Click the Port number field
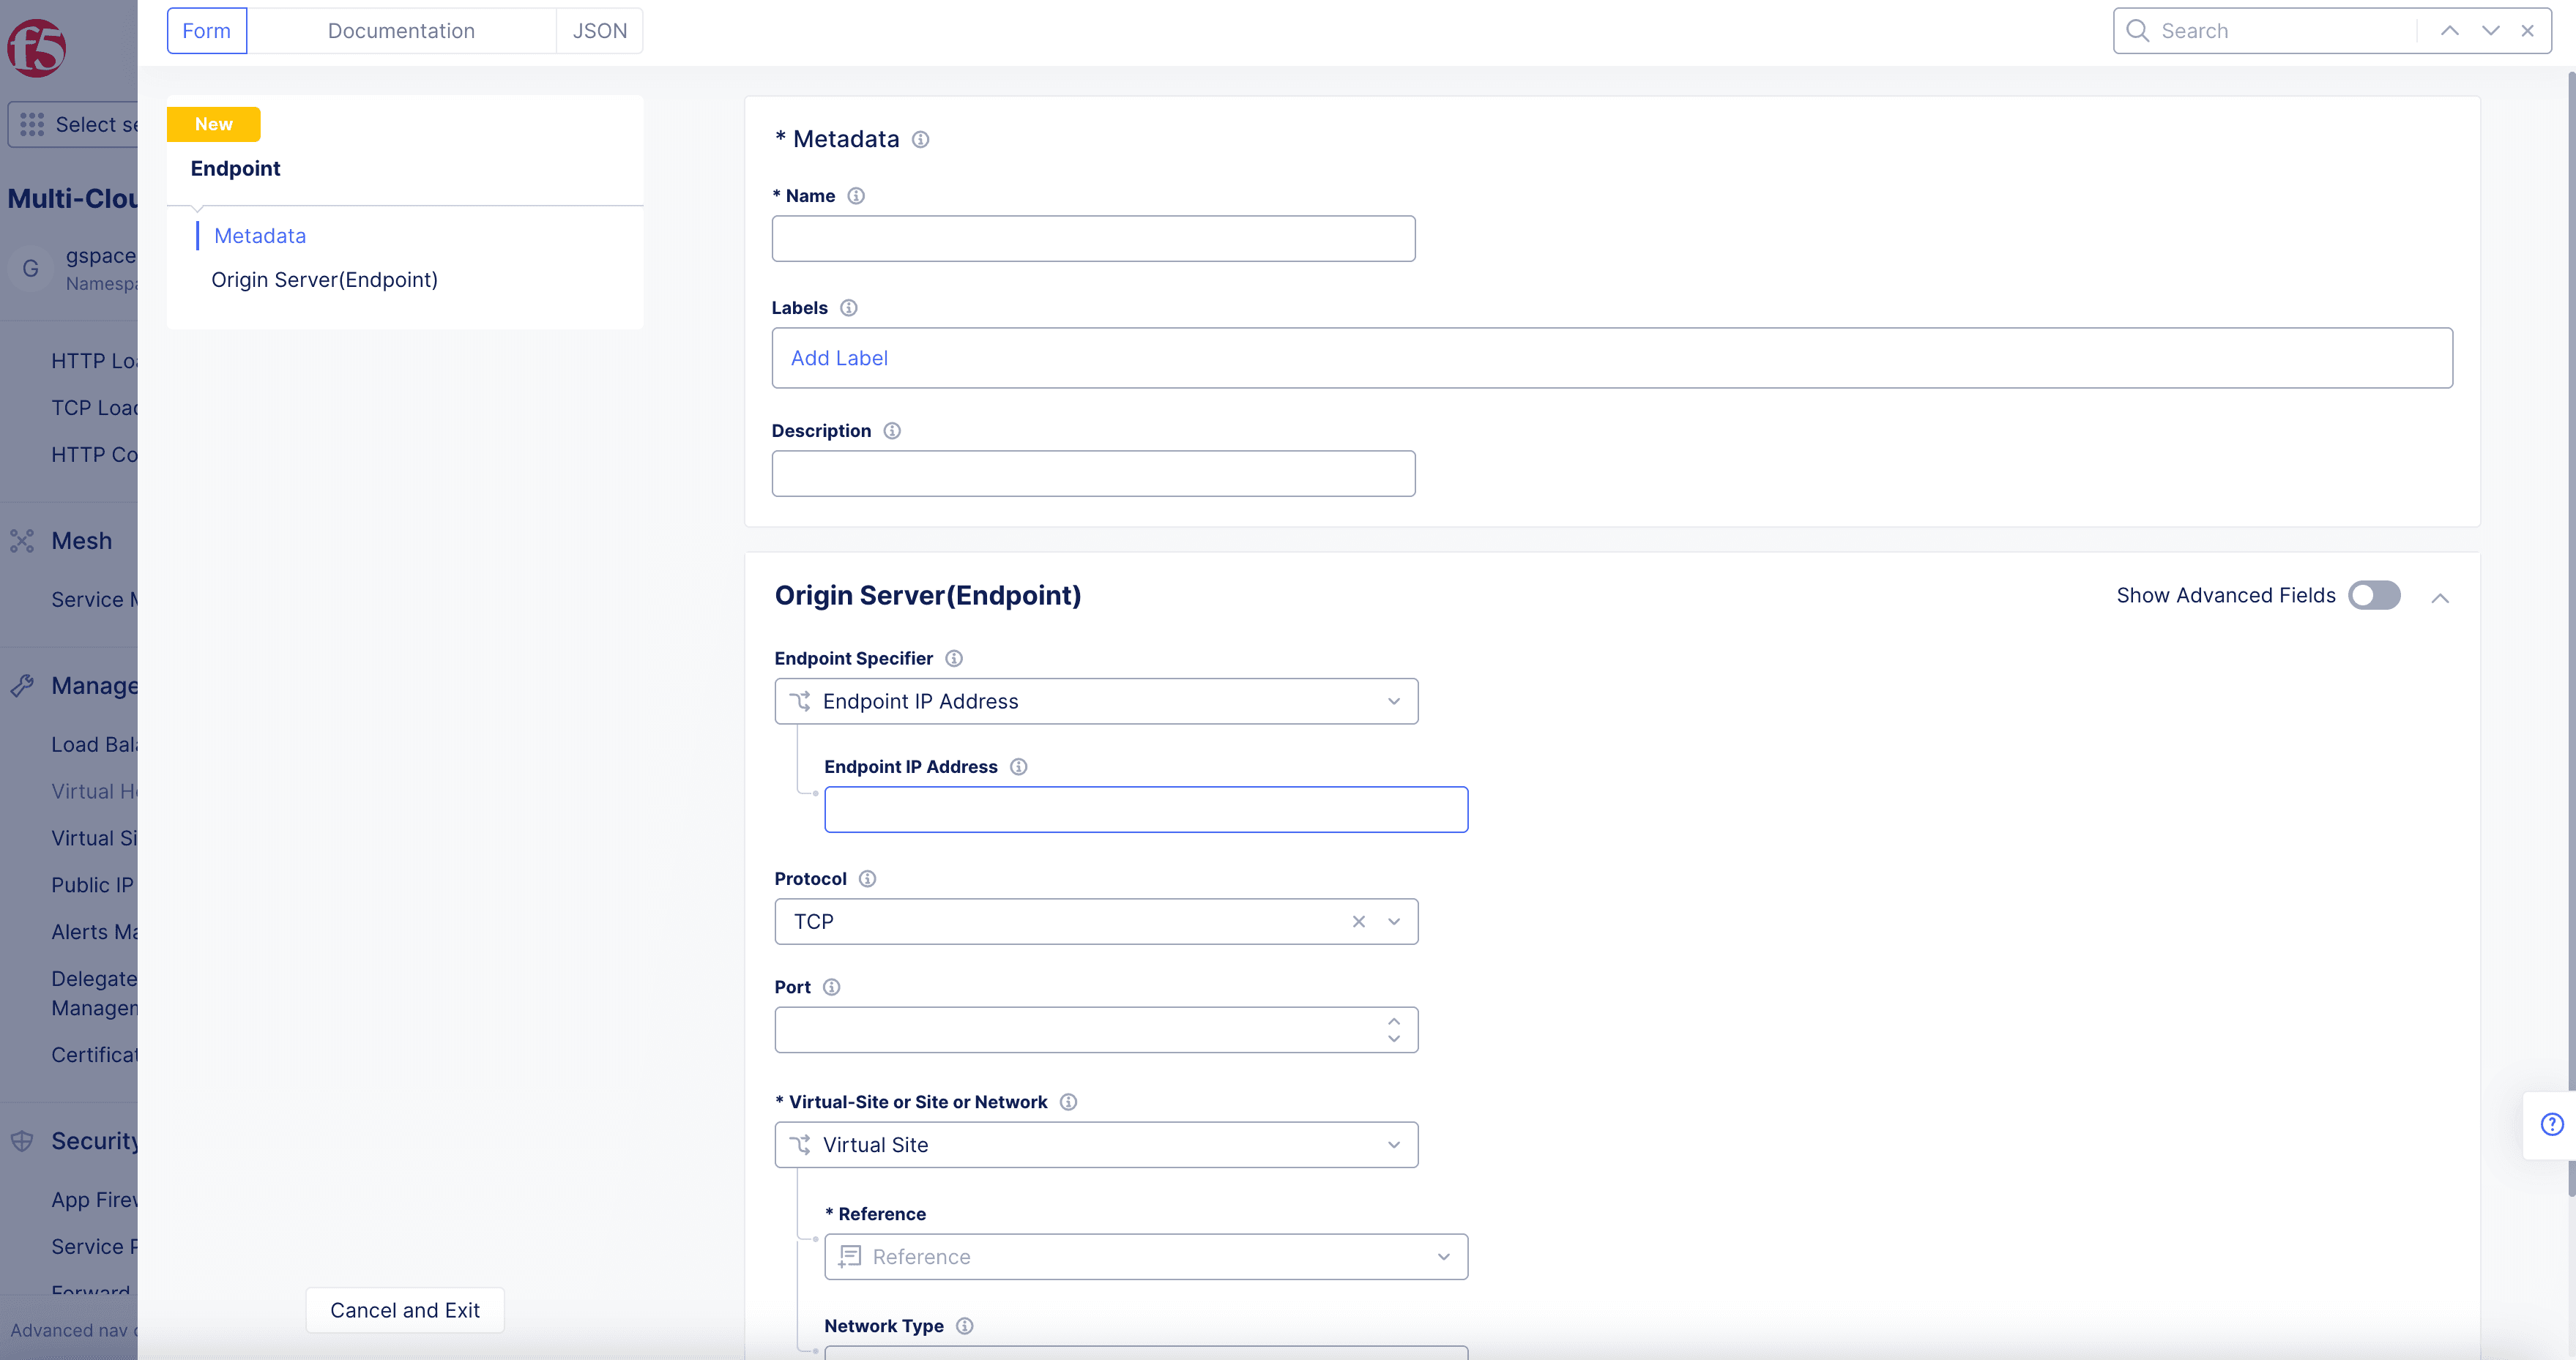 [1096, 1030]
